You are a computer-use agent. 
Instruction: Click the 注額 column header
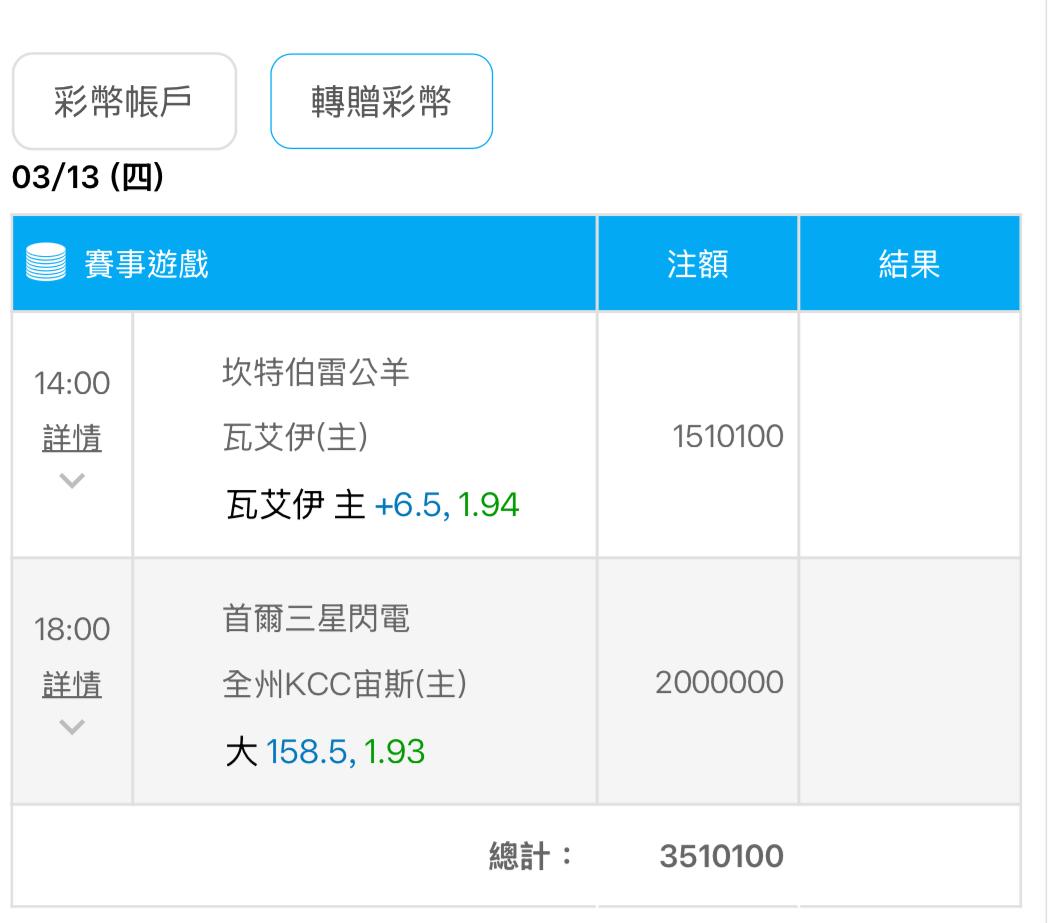698,264
